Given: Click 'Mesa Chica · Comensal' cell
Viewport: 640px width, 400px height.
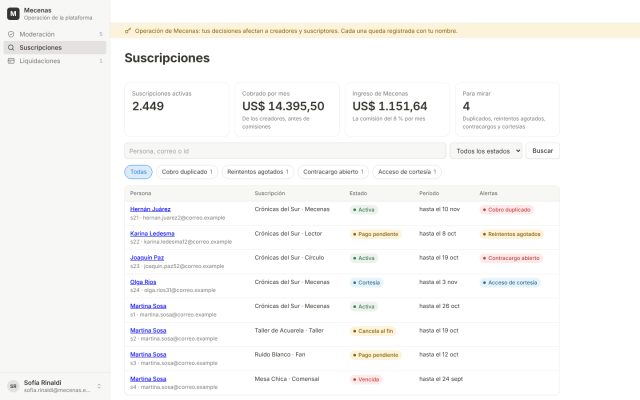Looking at the screenshot, I should [x=287, y=379].
